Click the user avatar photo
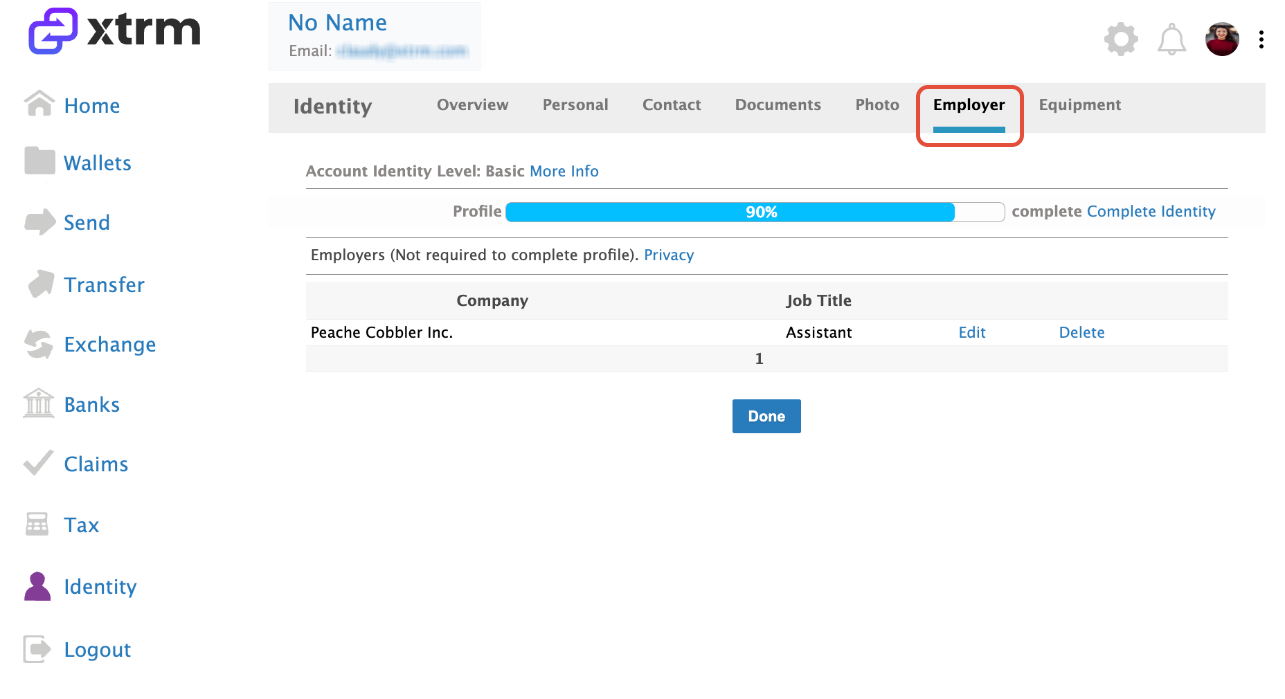 pos(1223,39)
